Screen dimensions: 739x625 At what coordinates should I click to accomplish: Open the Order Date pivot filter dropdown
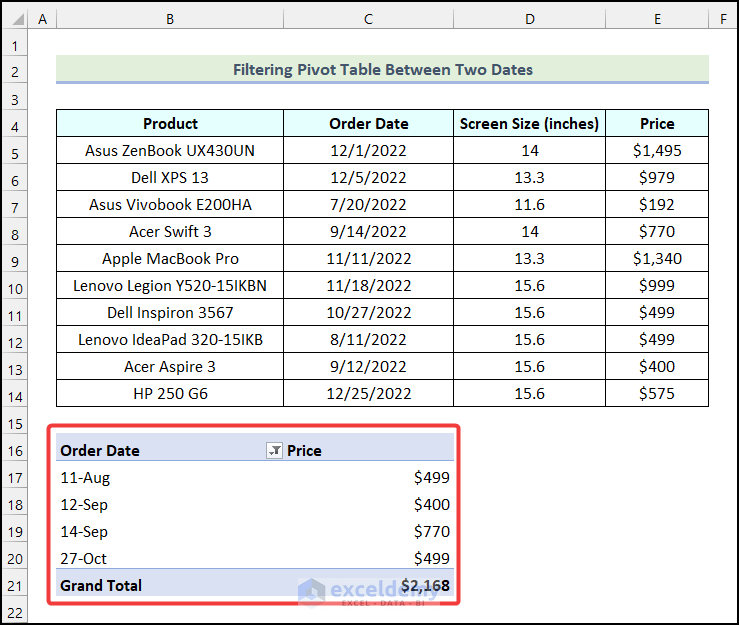274,451
